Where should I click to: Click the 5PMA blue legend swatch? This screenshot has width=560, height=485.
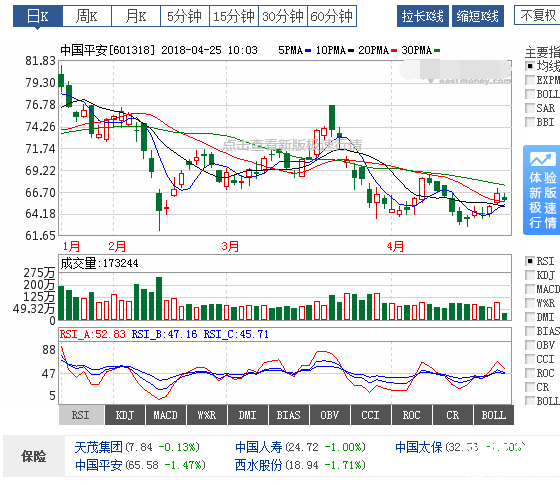[308, 51]
